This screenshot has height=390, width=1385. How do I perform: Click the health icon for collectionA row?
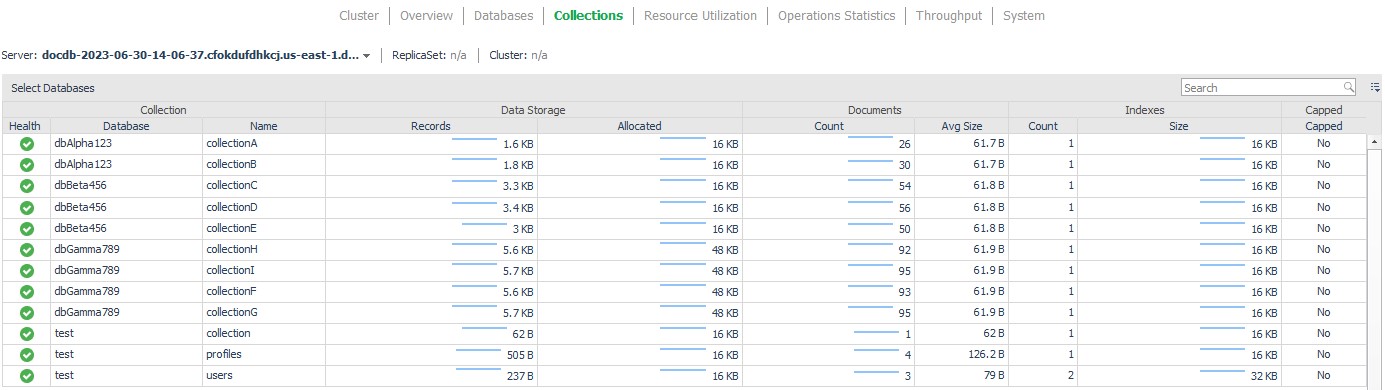click(27, 144)
